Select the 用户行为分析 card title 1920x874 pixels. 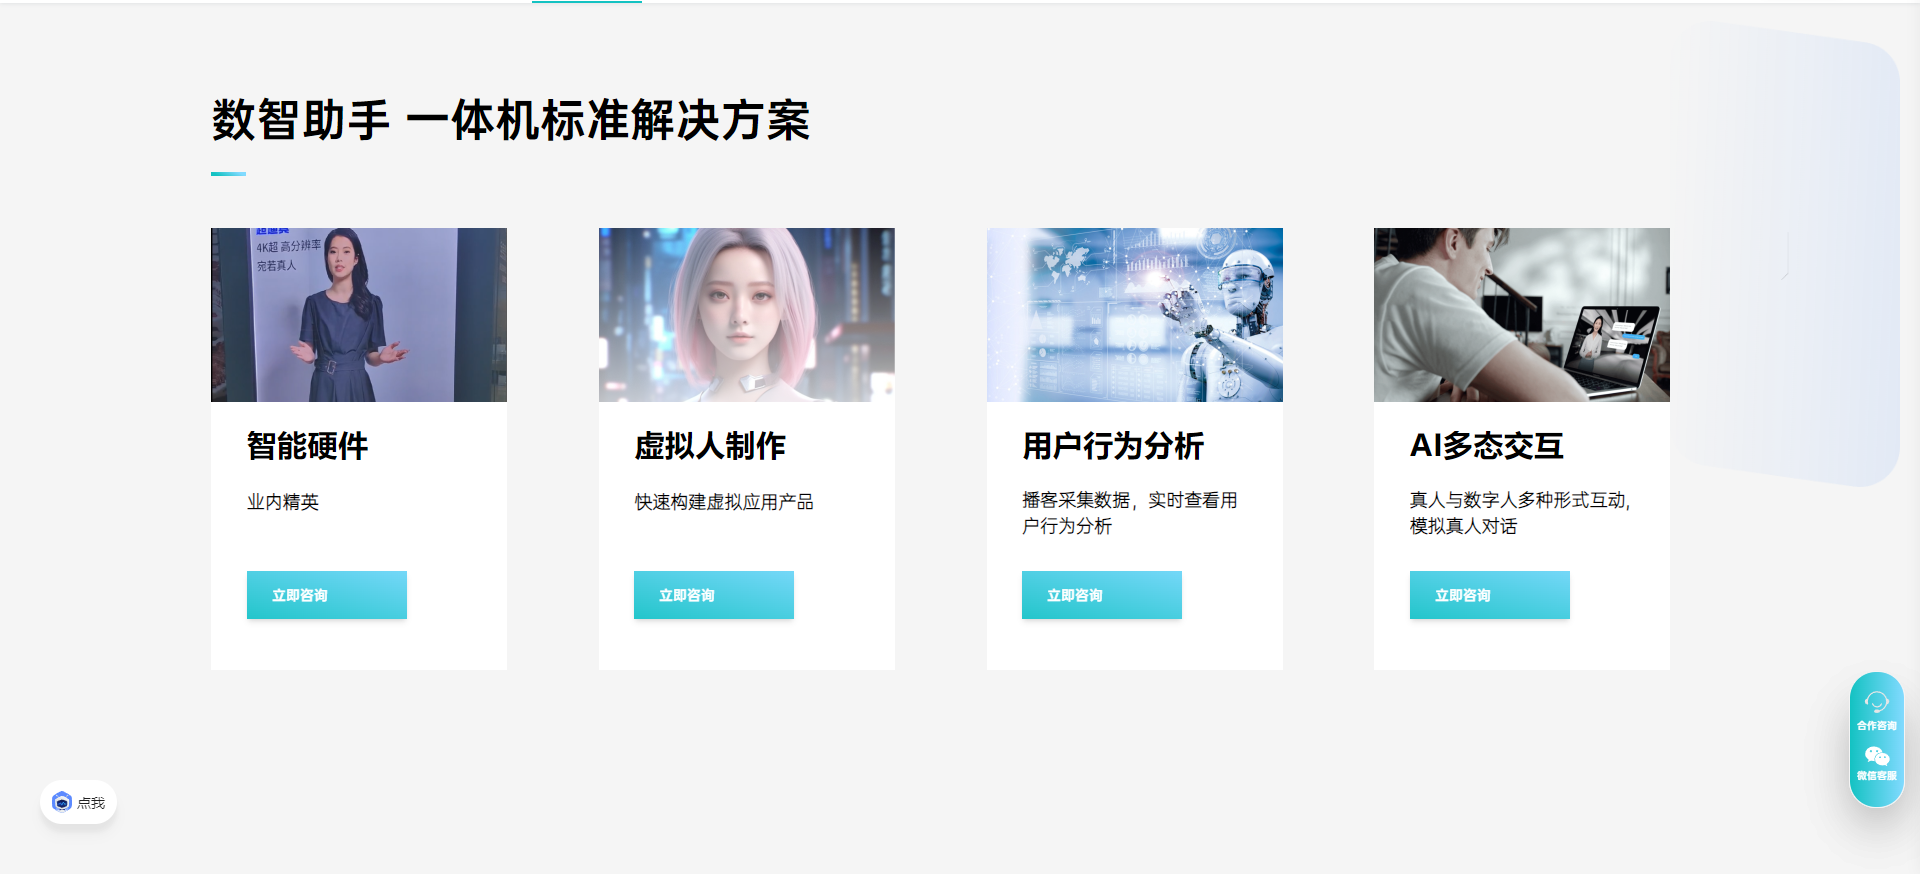[x=1113, y=446]
